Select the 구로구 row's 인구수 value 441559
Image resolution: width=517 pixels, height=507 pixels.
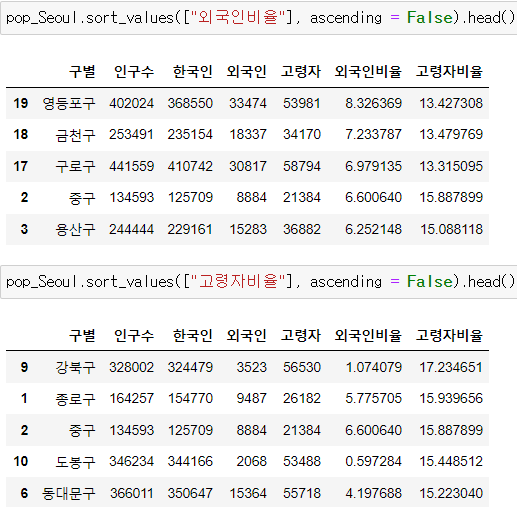click(x=132, y=166)
